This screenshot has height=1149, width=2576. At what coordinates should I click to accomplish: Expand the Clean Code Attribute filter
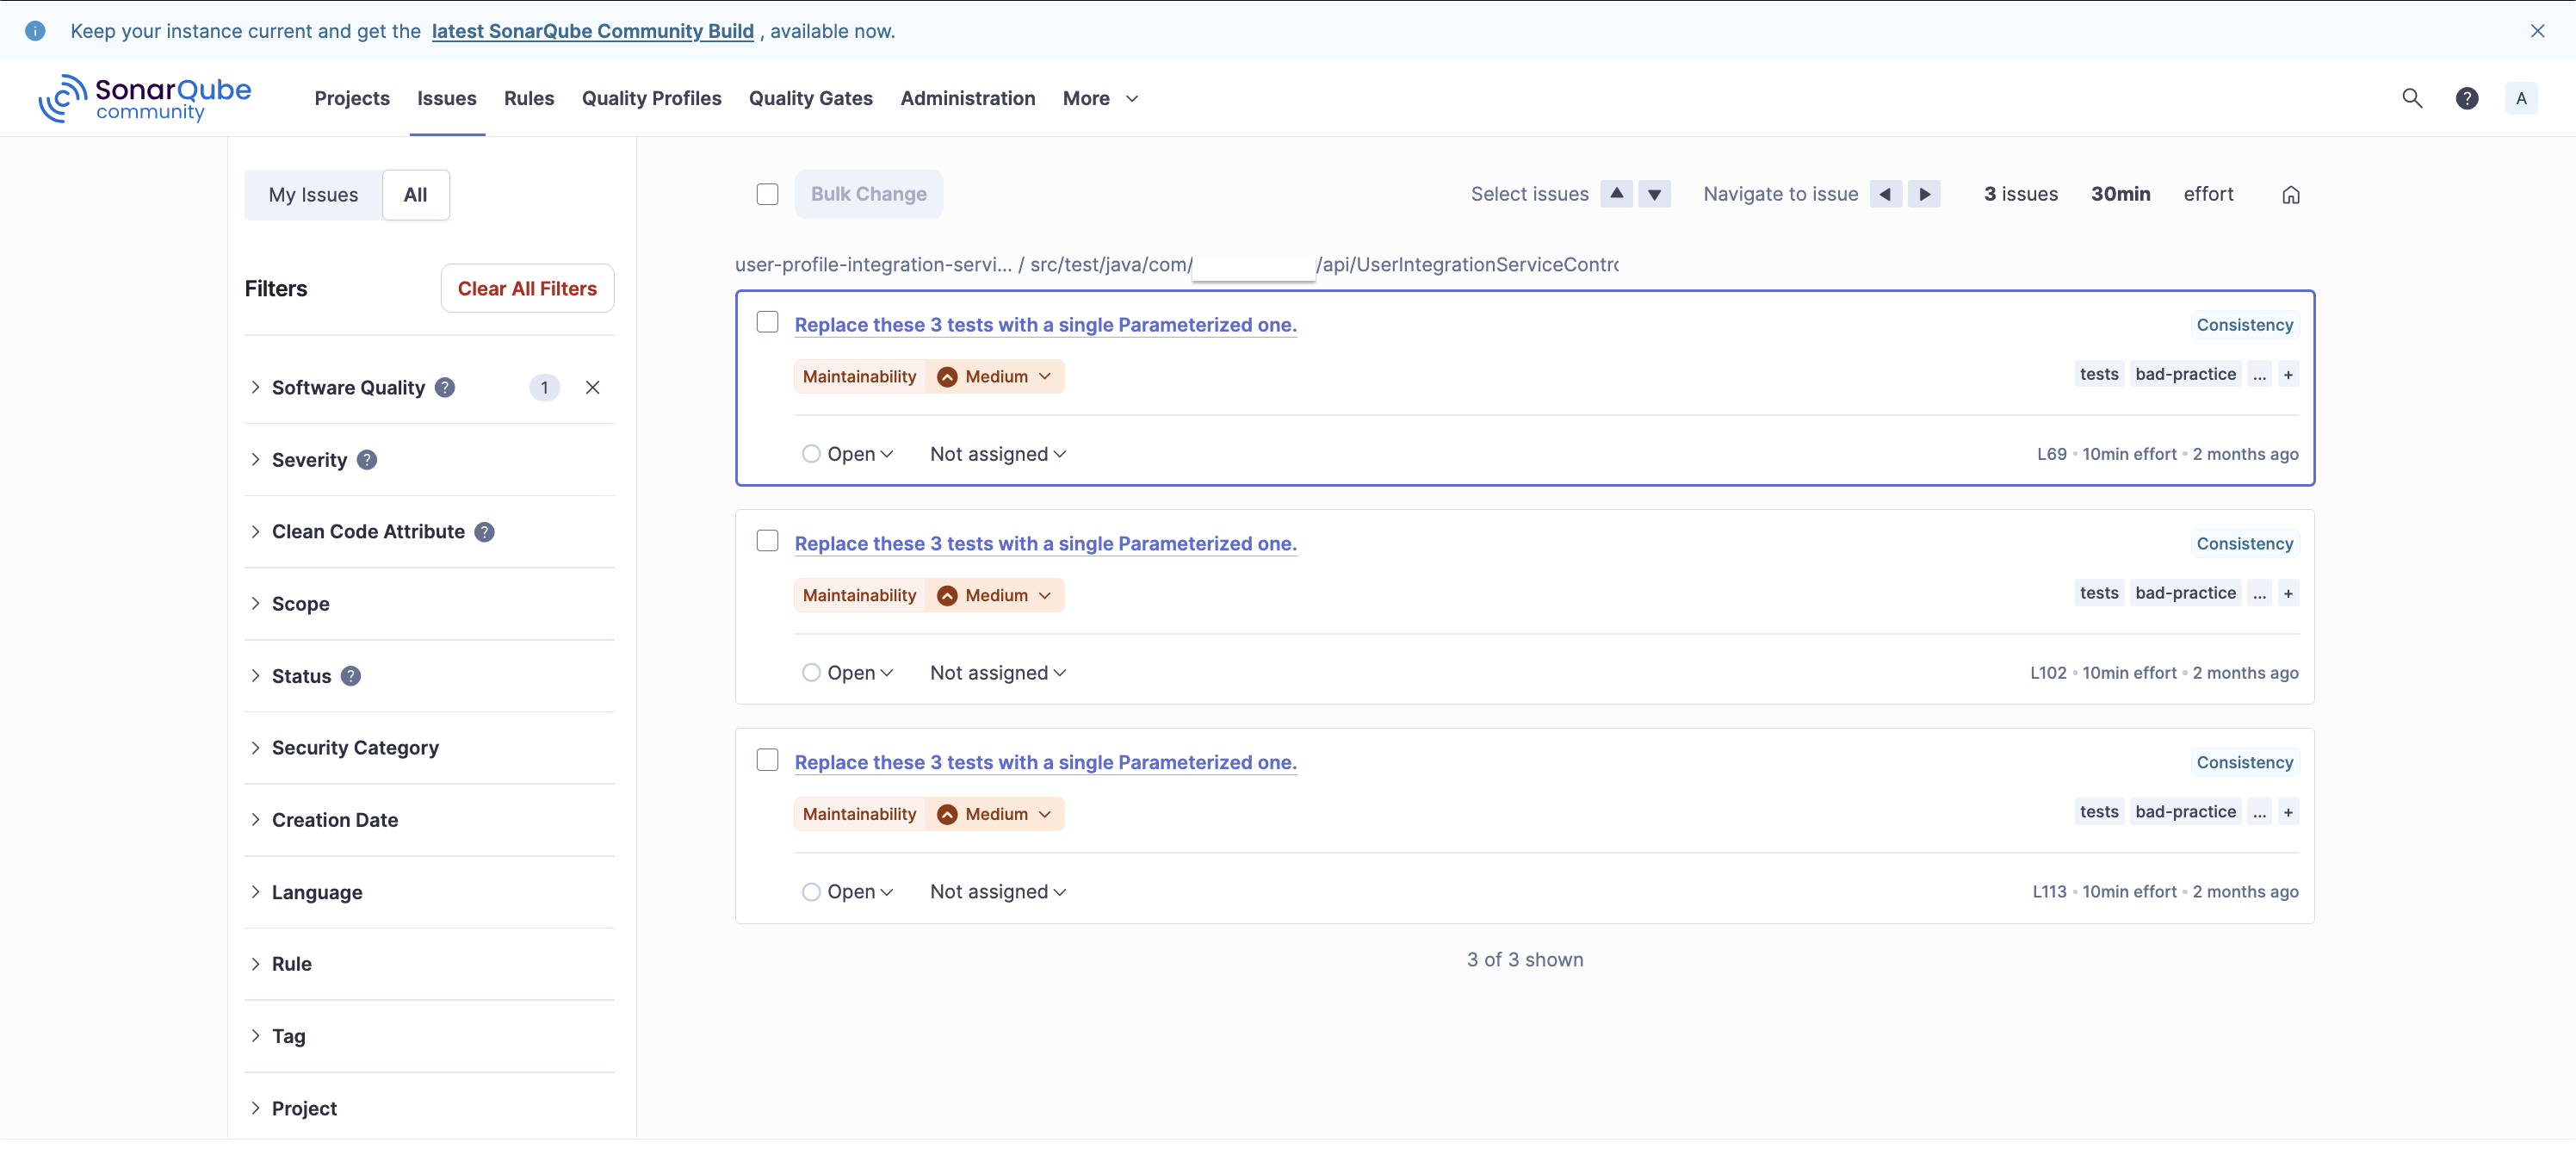(368, 532)
